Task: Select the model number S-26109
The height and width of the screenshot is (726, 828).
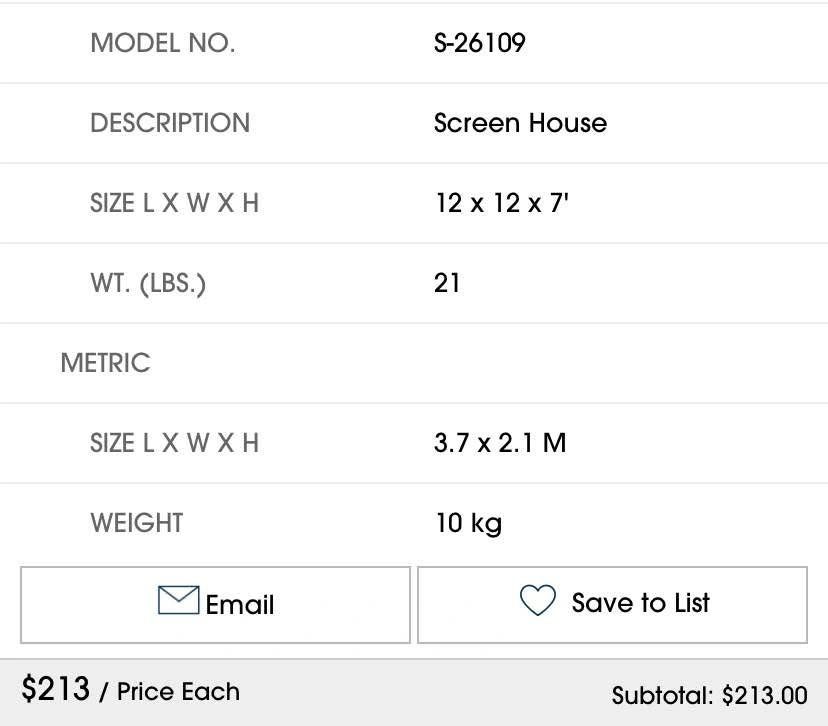Action: pyautogui.click(x=479, y=43)
